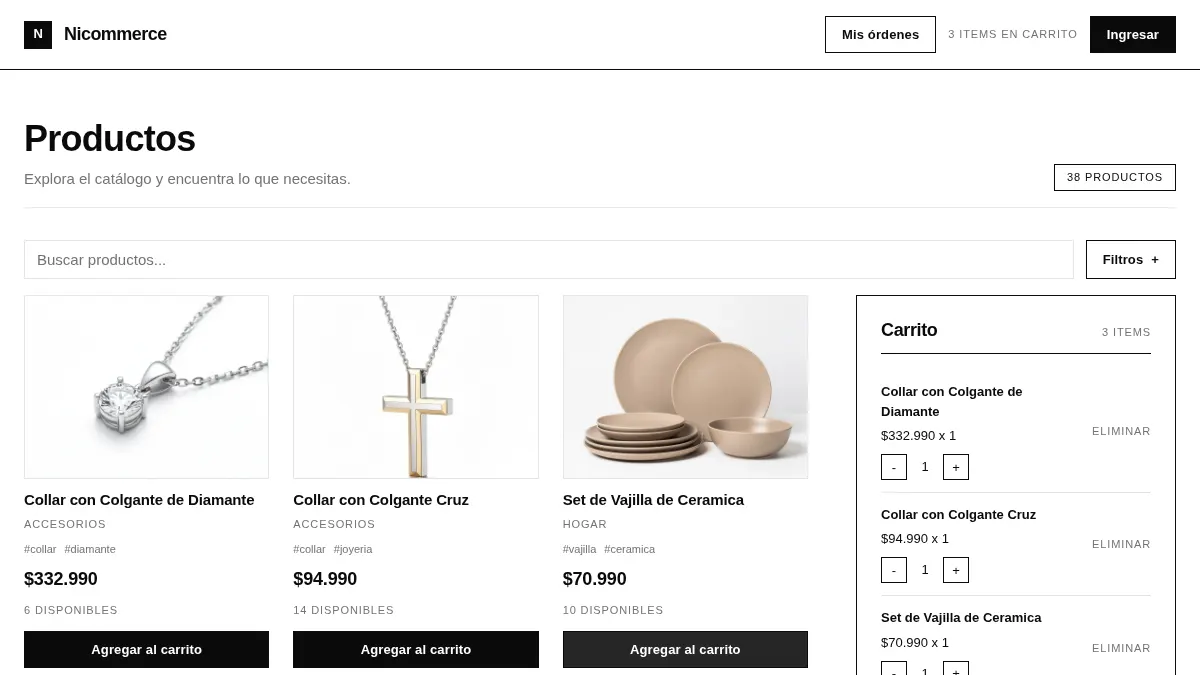Open the diamond pendant necklace product image
The image size is (1200, 675).
click(146, 387)
